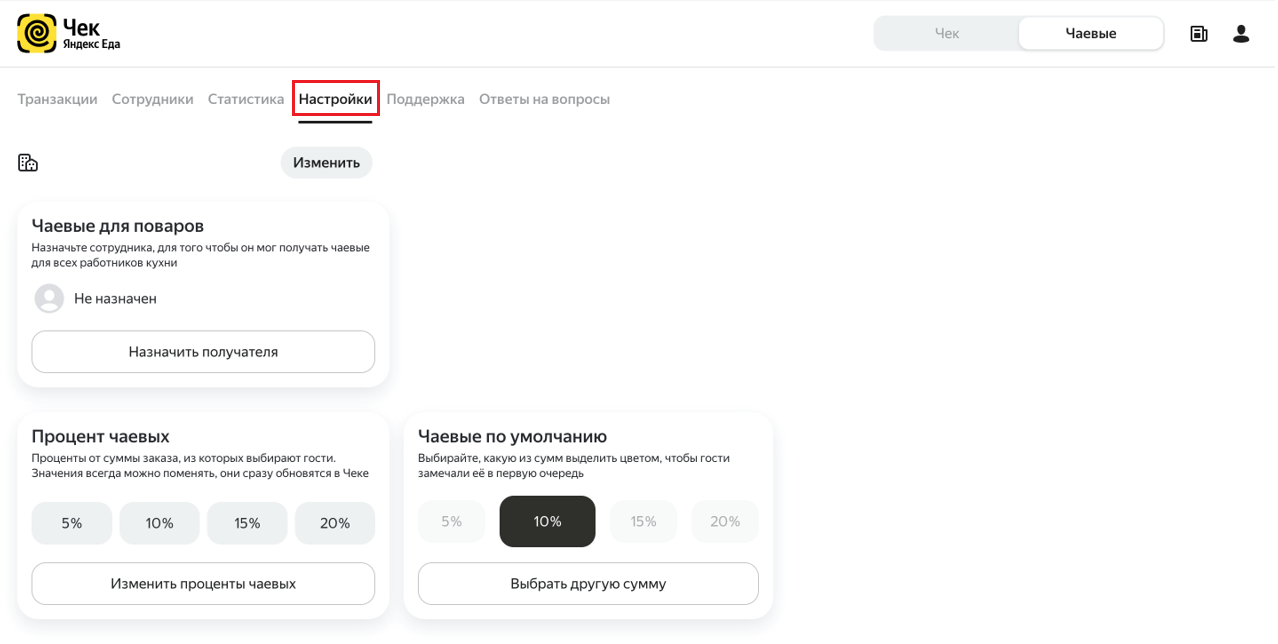This screenshot has height=644, width=1278.
Task: Click the building organization icon
Action: tap(28, 163)
